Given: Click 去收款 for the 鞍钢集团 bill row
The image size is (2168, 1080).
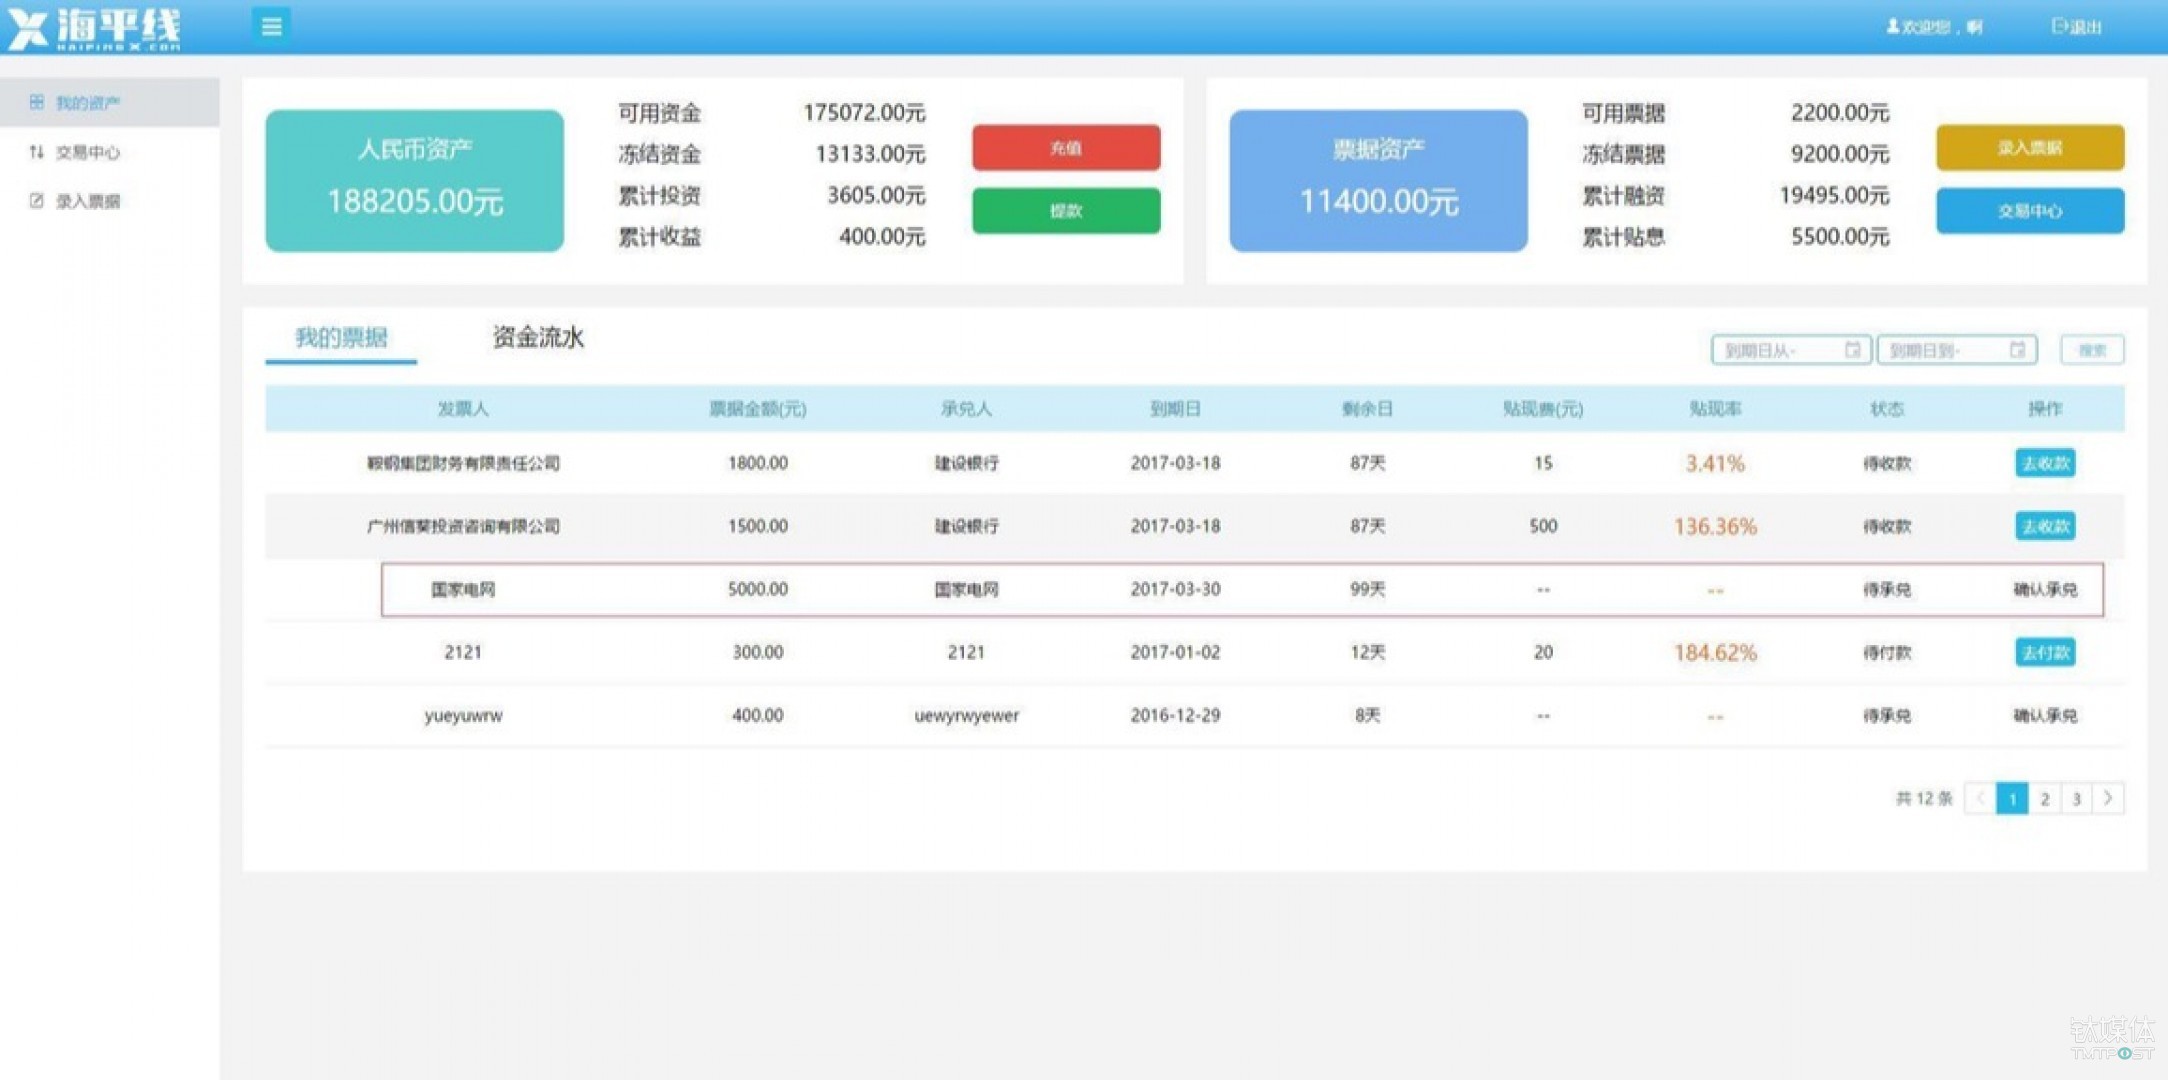Looking at the screenshot, I should pos(2044,463).
